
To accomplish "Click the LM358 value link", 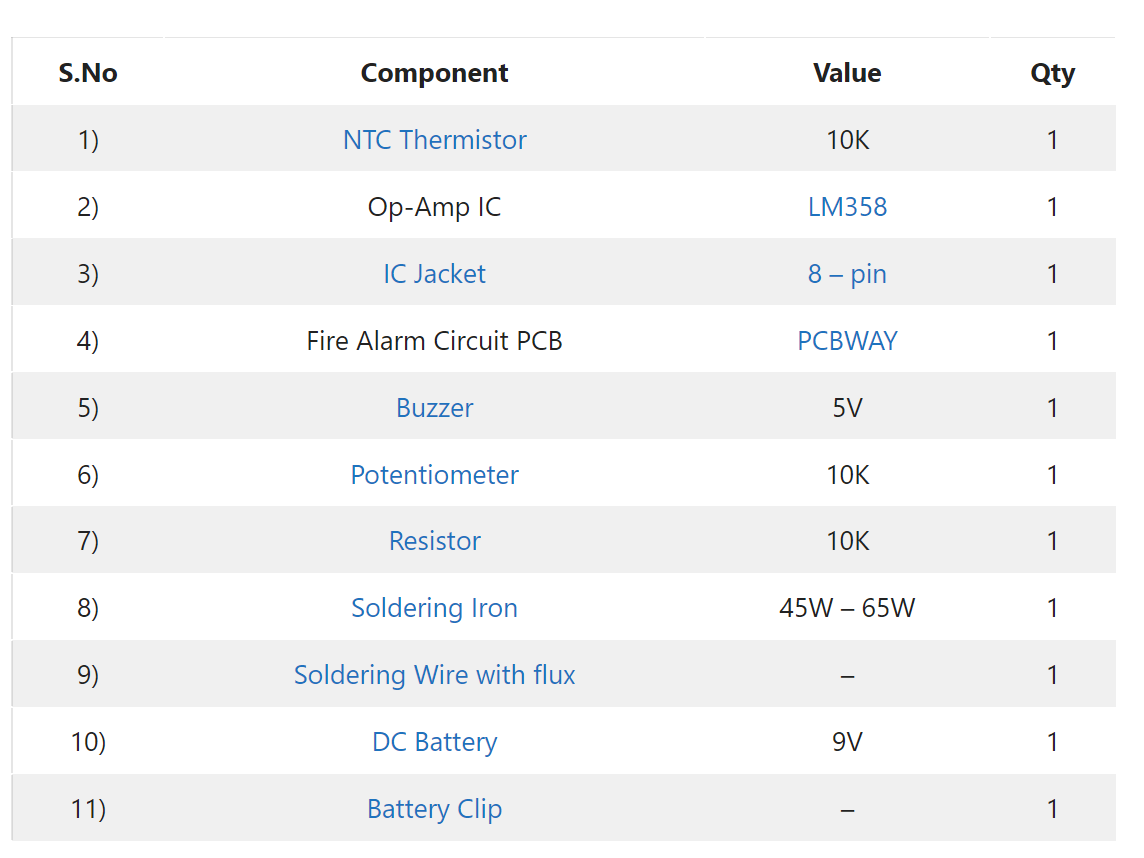I will [847, 206].
